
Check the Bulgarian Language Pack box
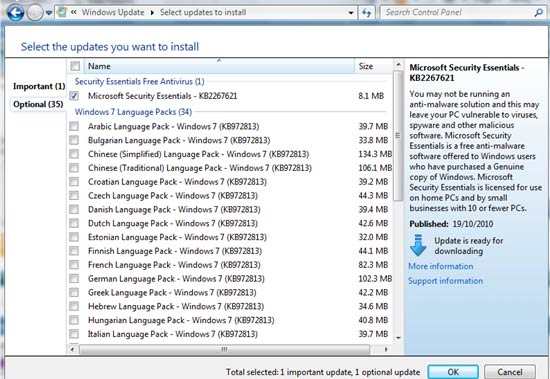click(x=74, y=140)
